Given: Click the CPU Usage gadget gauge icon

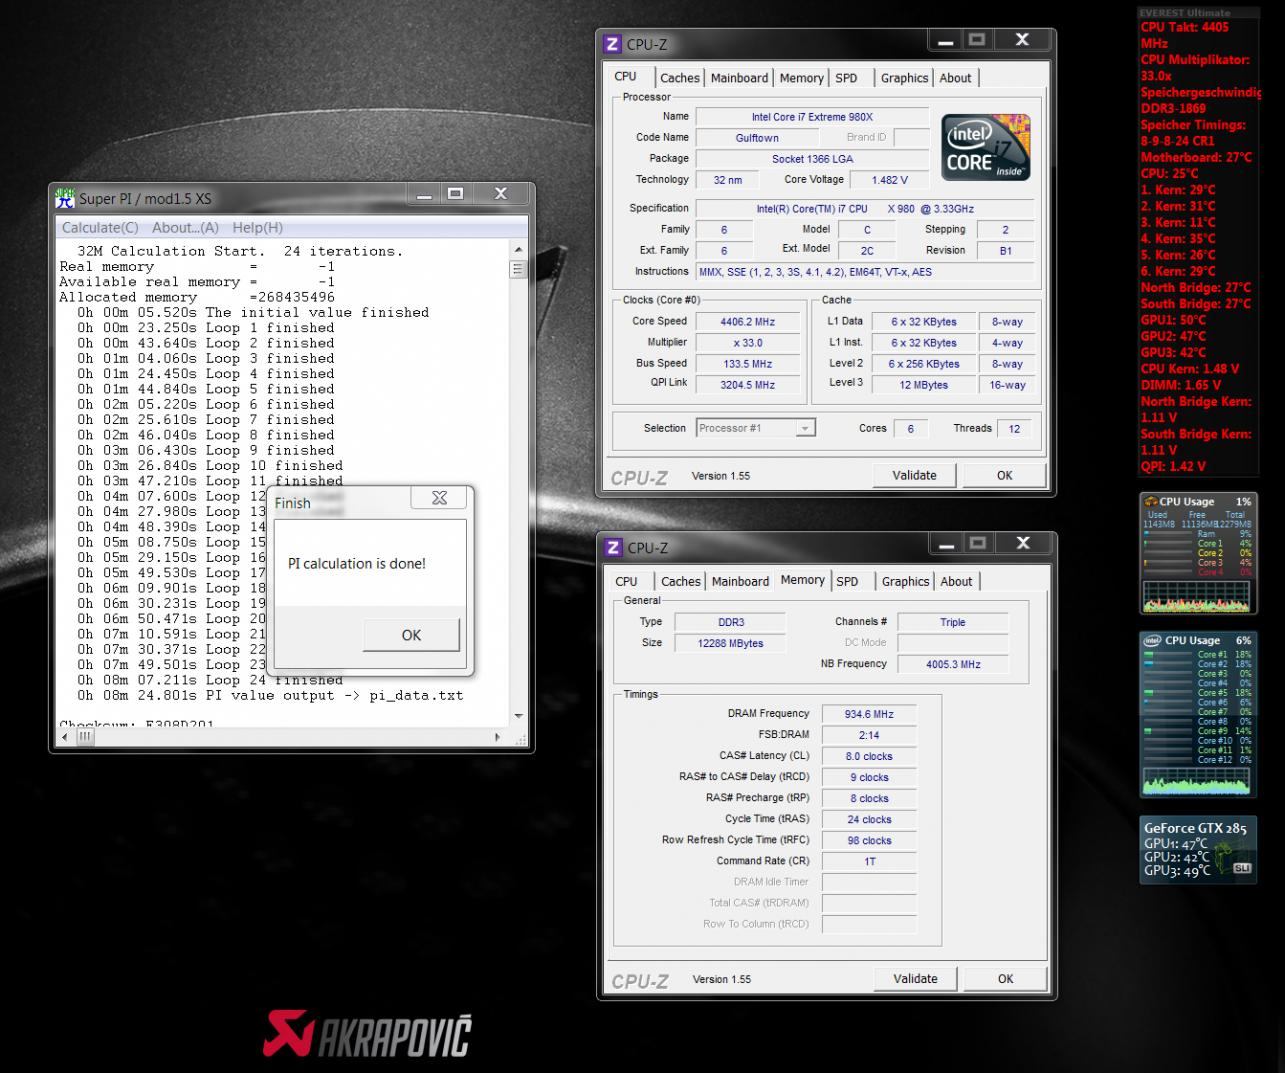Looking at the screenshot, I should 1151,502.
